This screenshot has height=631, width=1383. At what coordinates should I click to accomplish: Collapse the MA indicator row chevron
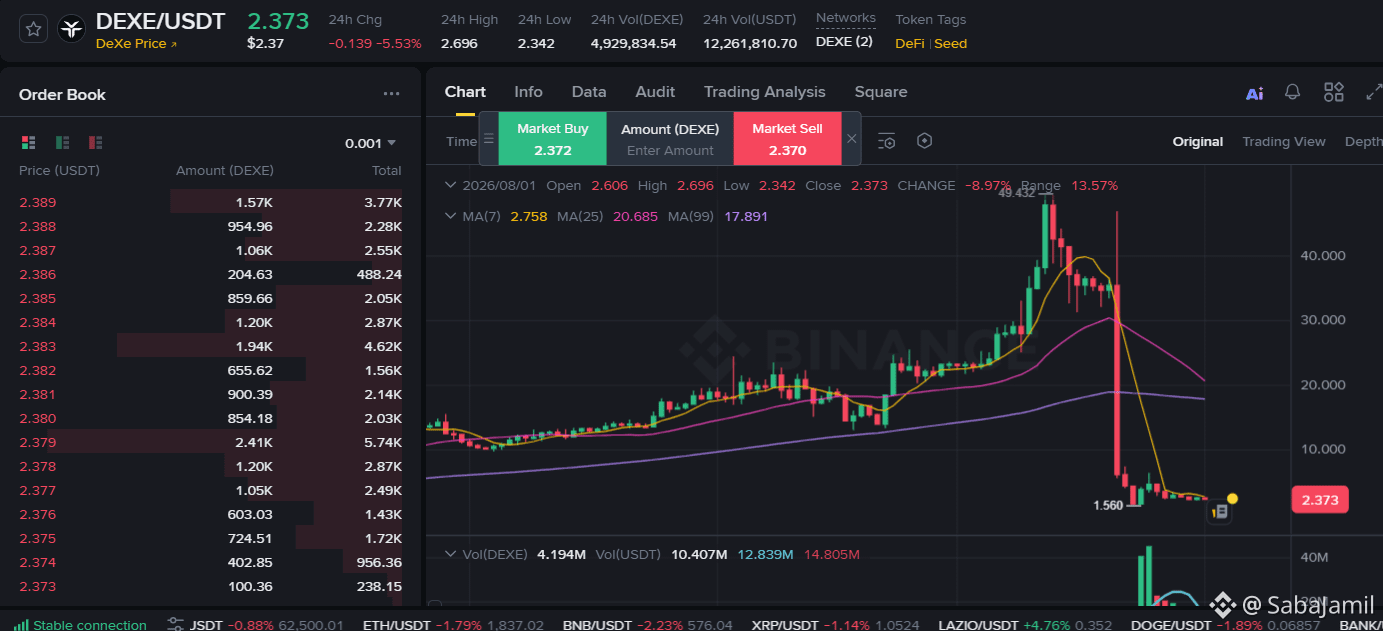click(x=451, y=216)
